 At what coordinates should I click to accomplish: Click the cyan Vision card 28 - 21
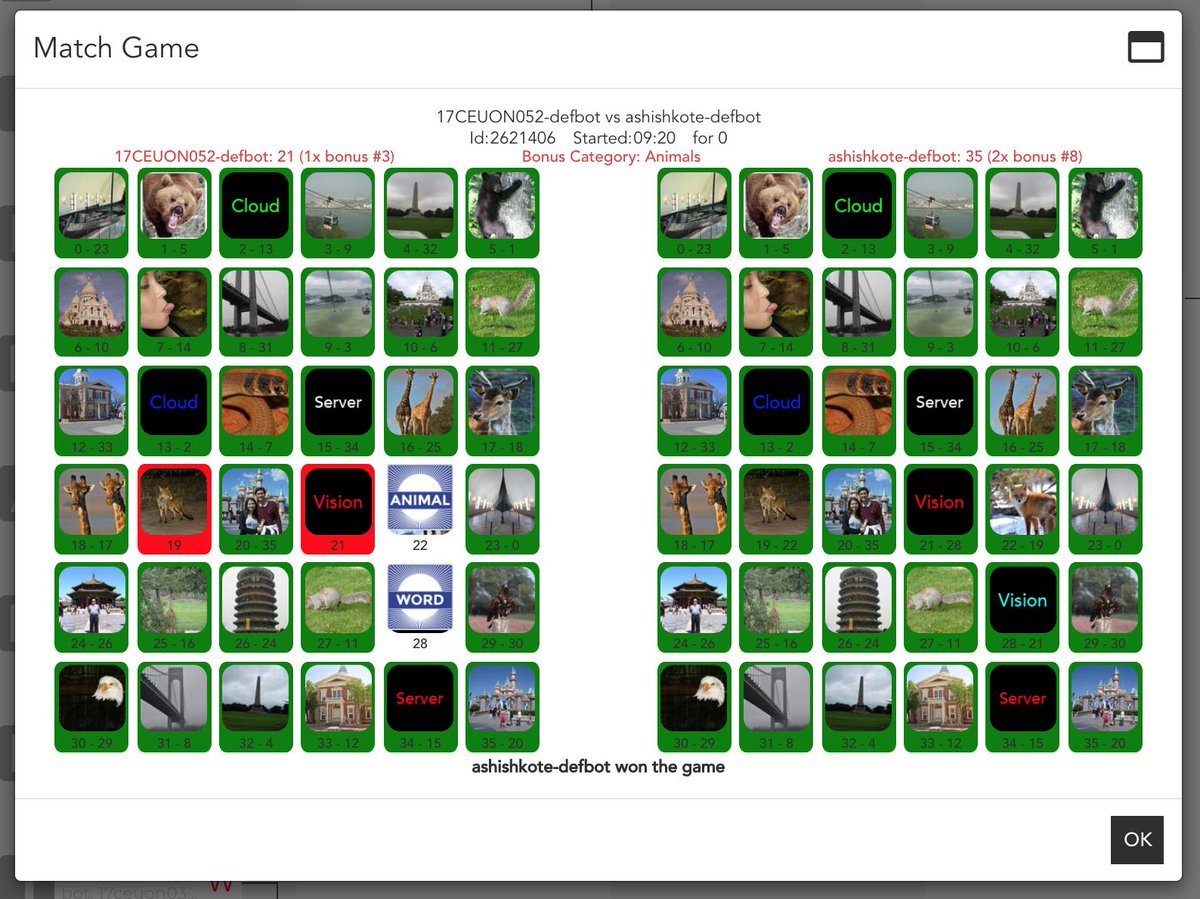pos(1023,607)
